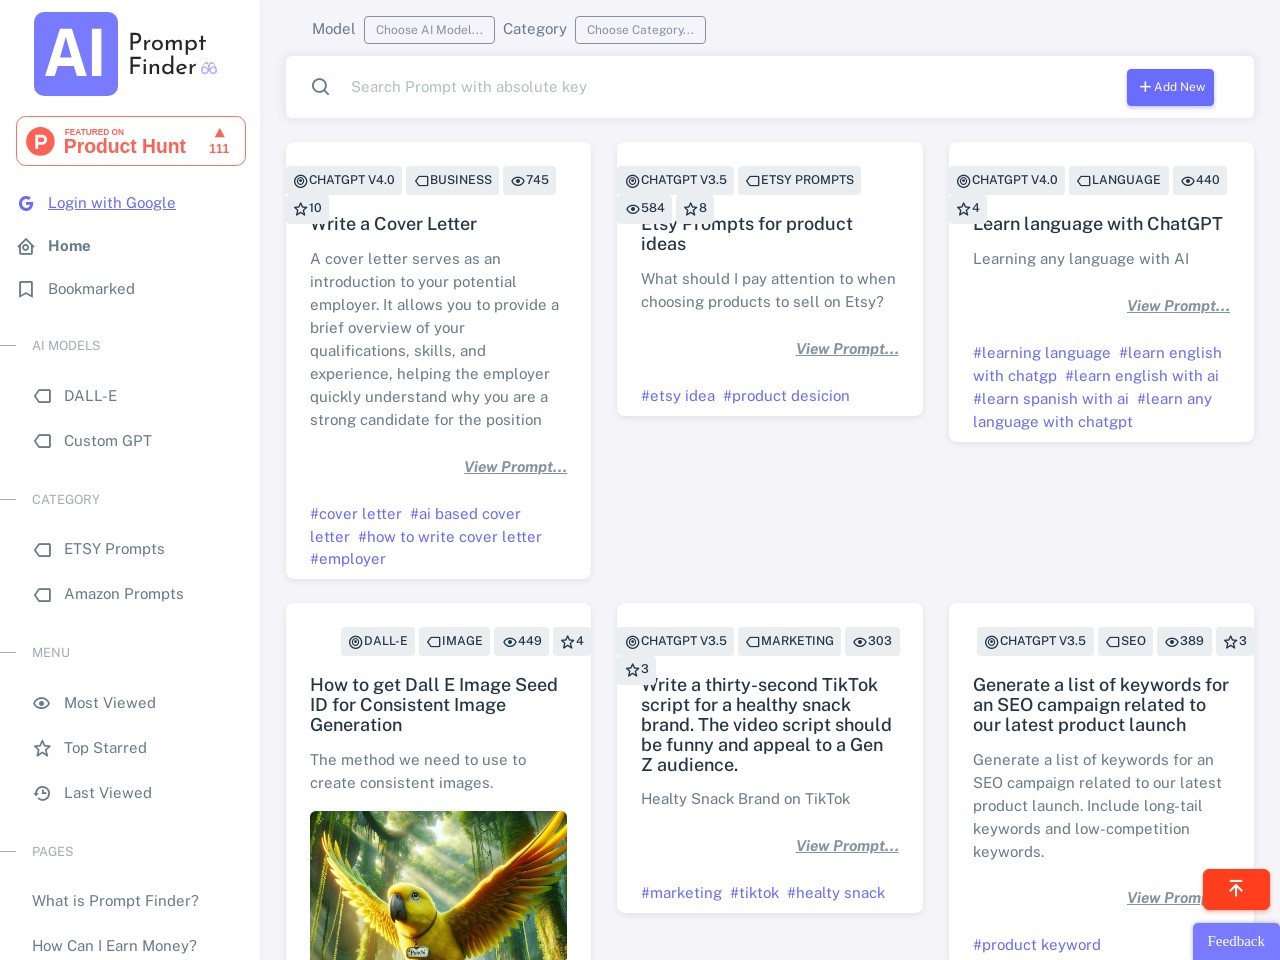The width and height of the screenshot is (1280, 960).
Task: Click the BUSINESS category badge
Action: point(453,181)
